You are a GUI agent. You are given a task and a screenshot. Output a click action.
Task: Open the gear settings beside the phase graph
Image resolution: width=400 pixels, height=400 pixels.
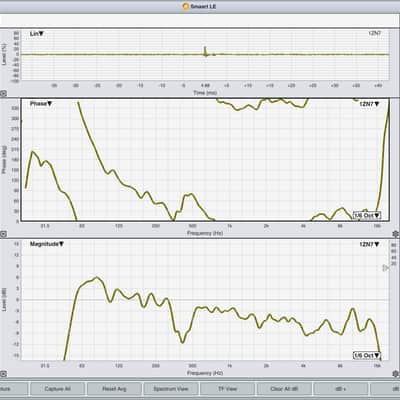pyautogui.click(x=396, y=234)
